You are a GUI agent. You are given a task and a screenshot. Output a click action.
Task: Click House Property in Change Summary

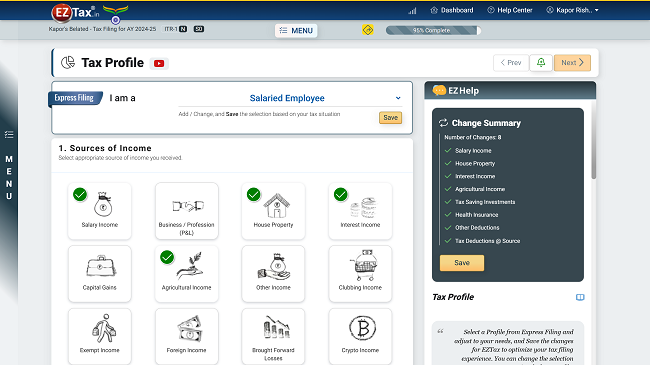(x=475, y=163)
